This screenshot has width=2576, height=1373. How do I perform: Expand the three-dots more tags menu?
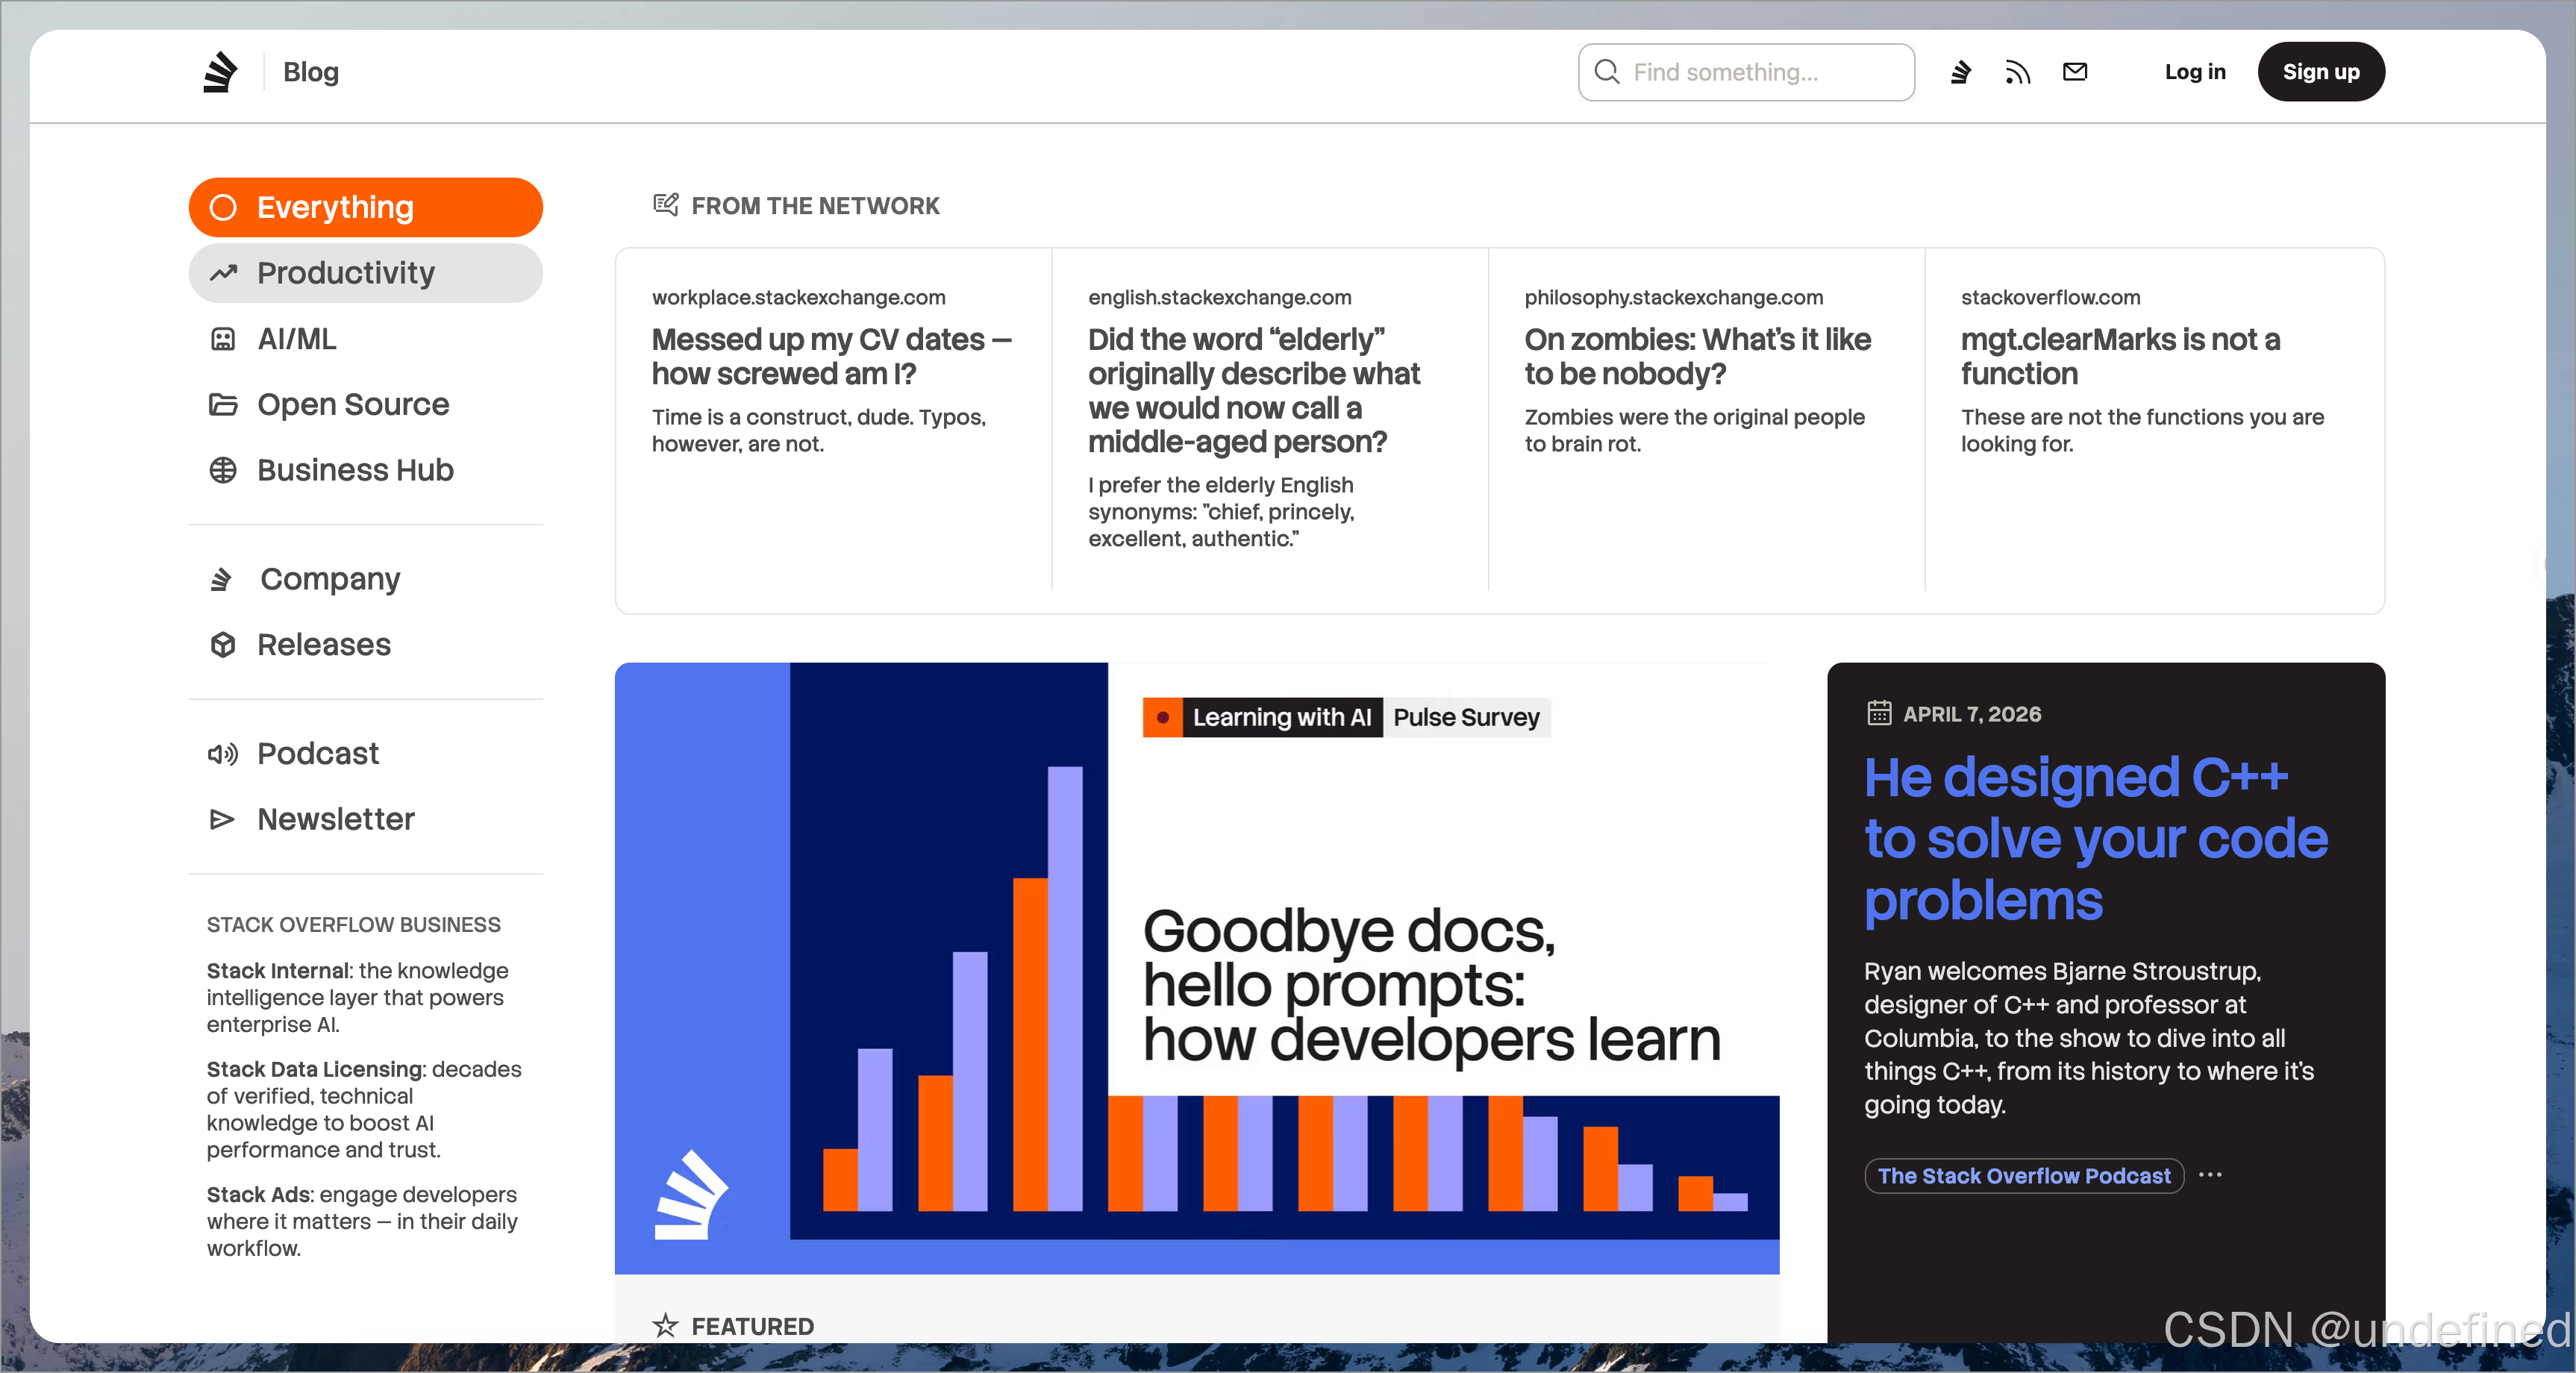pyautogui.click(x=2210, y=1175)
